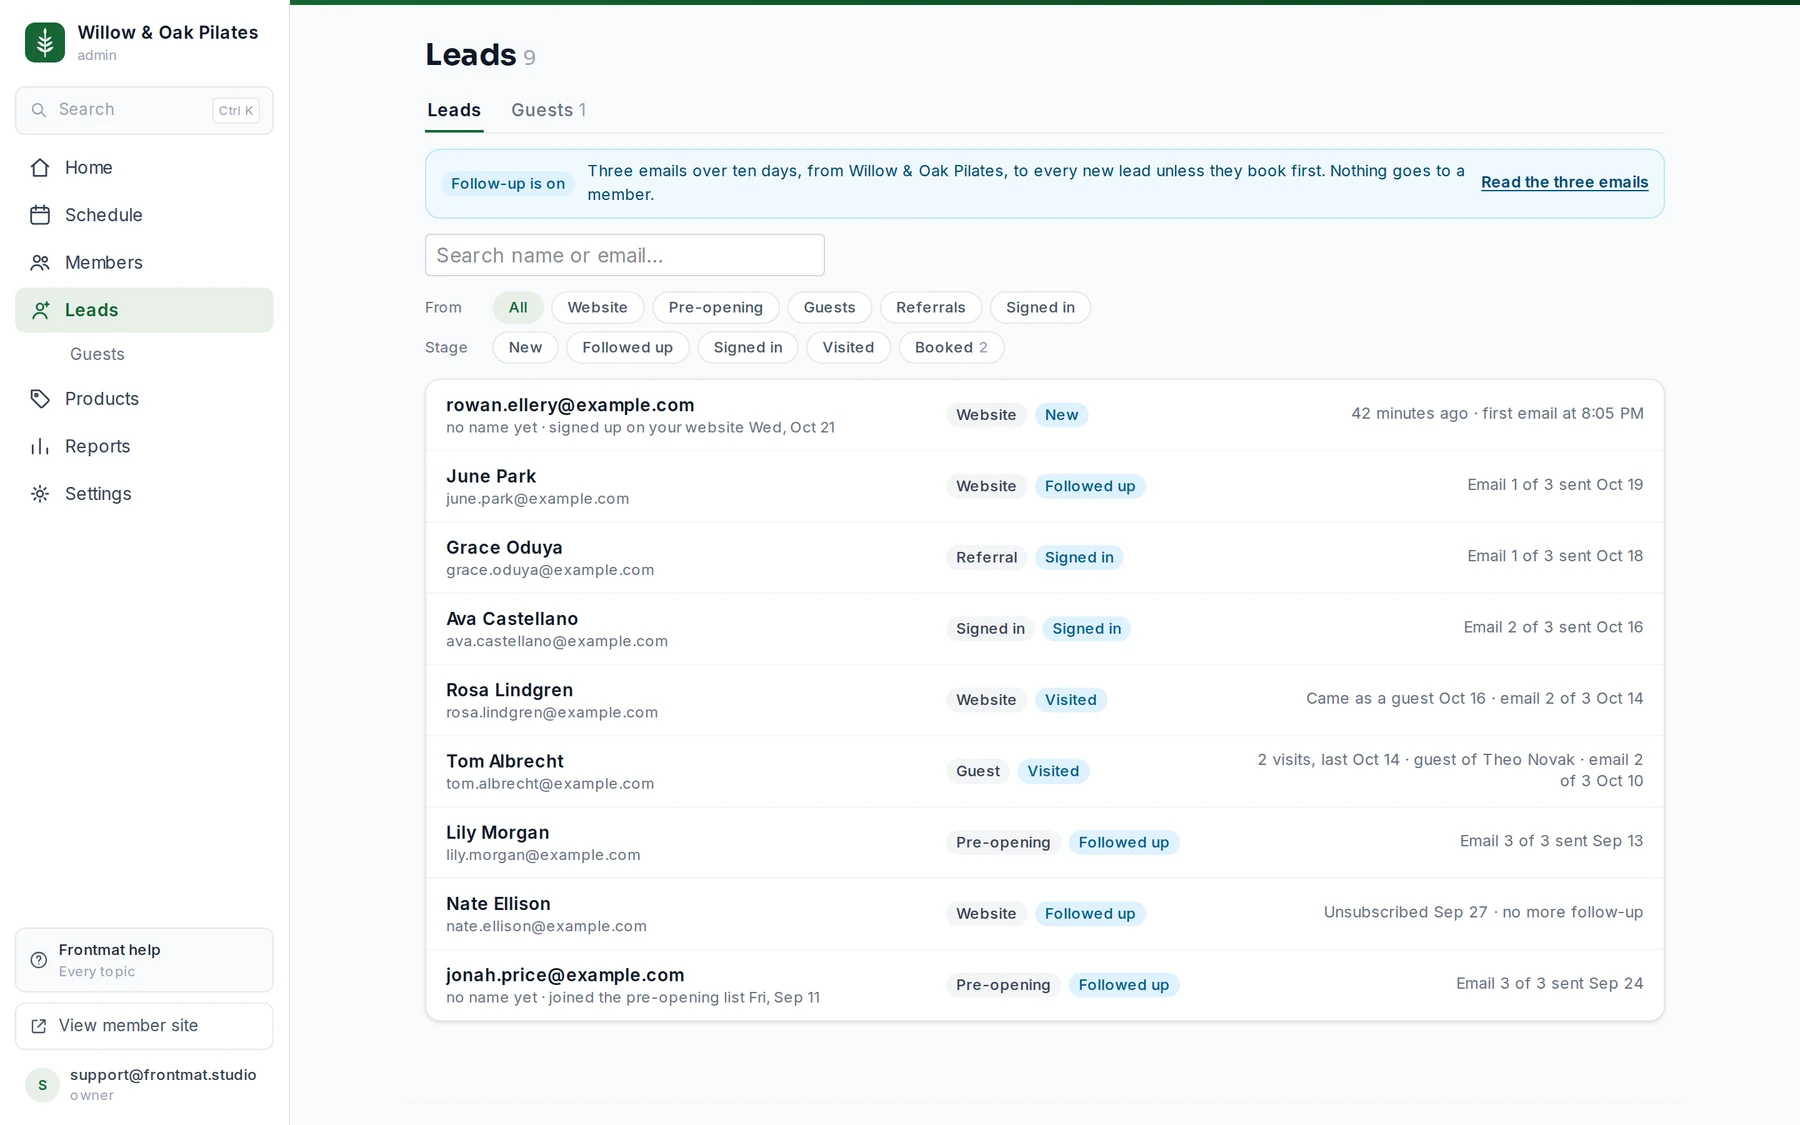Click Lily Morgan's Pre-opening badge
Image resolution: width=1800 pixels, height=1125 pixels.
(x=1003, y=842)
